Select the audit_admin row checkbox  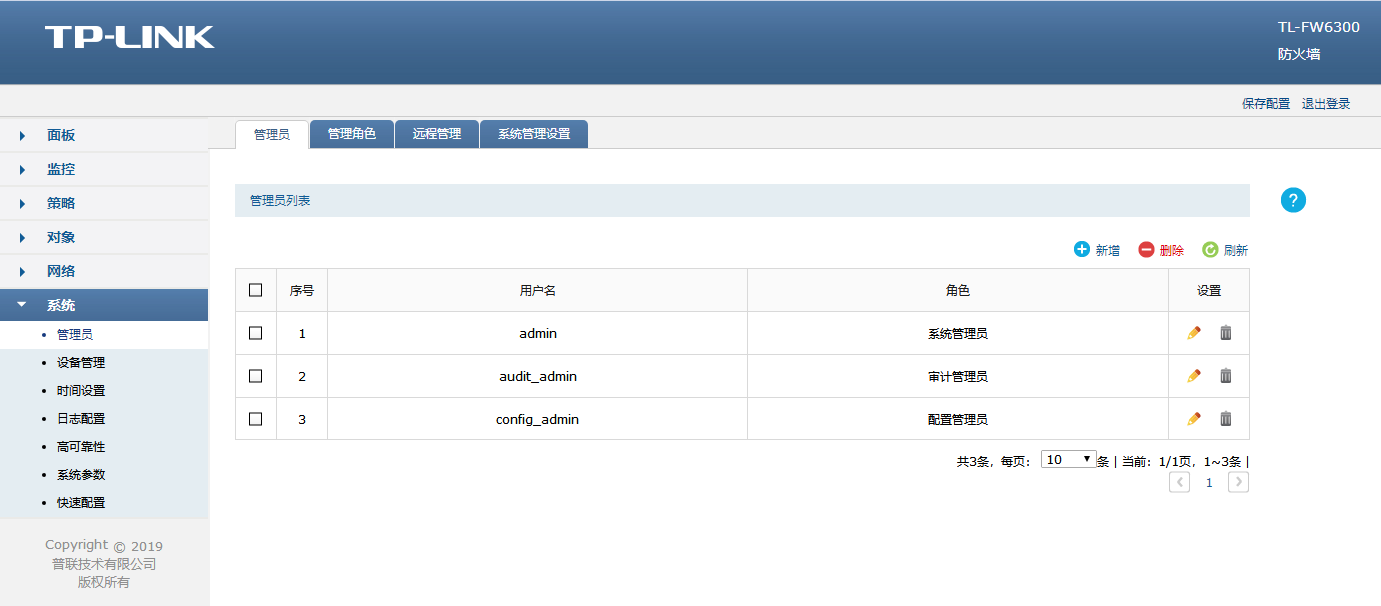[255, 376]
